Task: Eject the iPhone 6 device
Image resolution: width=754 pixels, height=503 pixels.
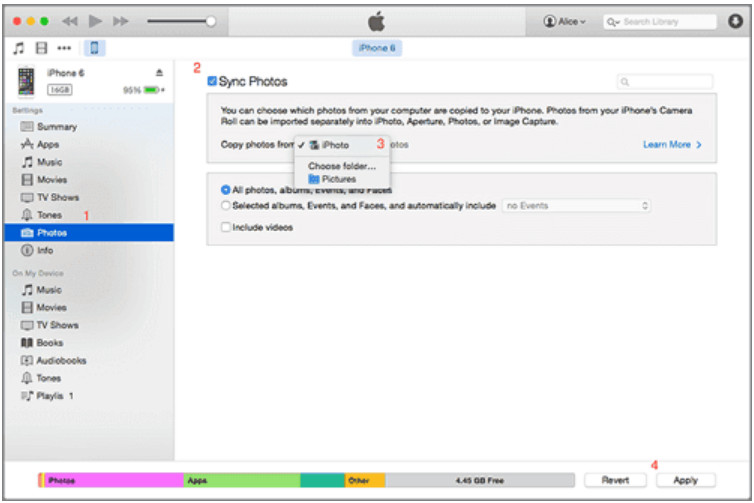Action: click(x=159, y=73)
